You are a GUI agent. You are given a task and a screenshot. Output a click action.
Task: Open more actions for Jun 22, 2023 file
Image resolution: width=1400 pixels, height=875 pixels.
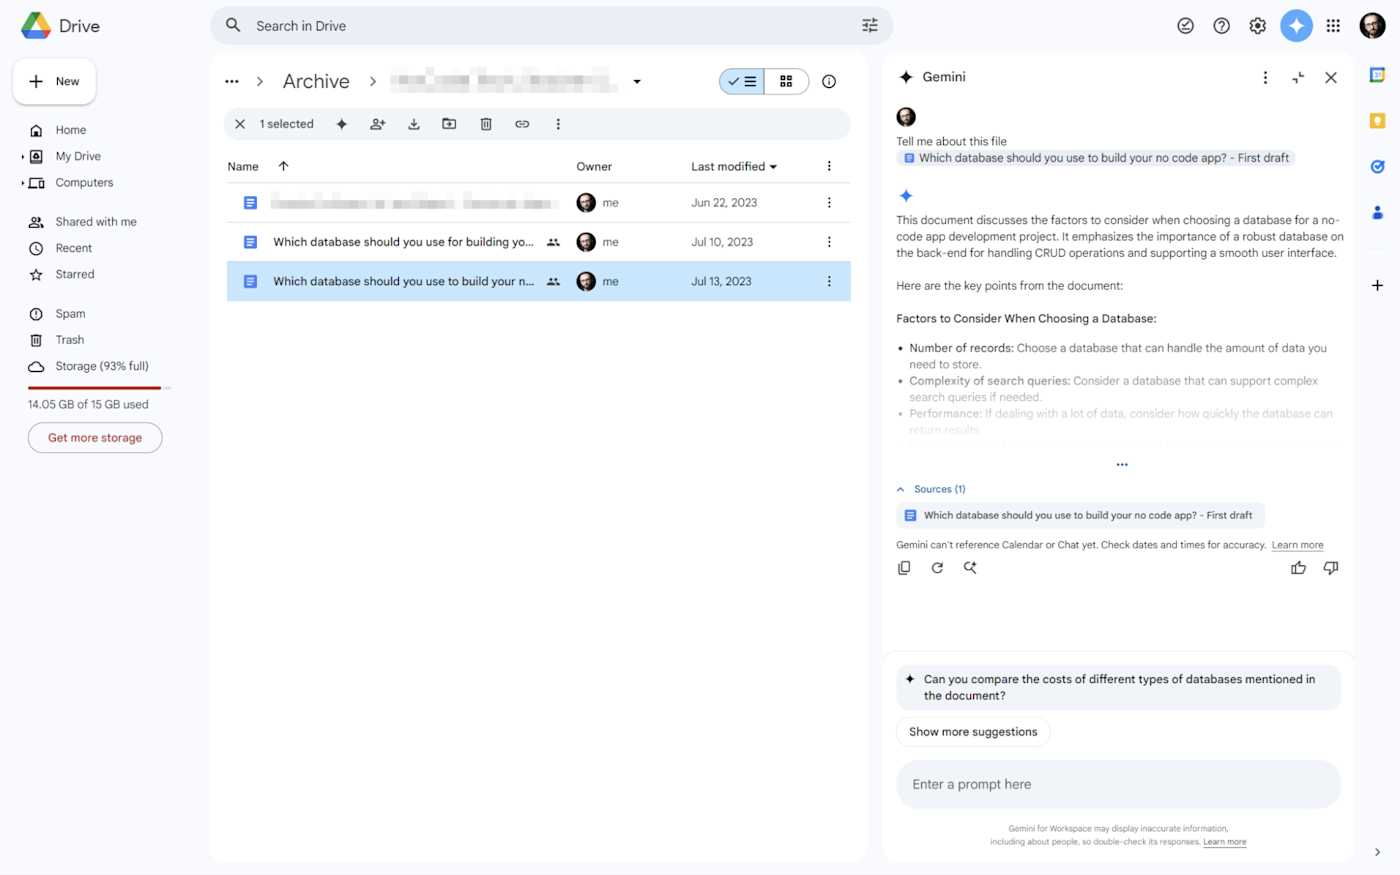click(x=829, y=203)
